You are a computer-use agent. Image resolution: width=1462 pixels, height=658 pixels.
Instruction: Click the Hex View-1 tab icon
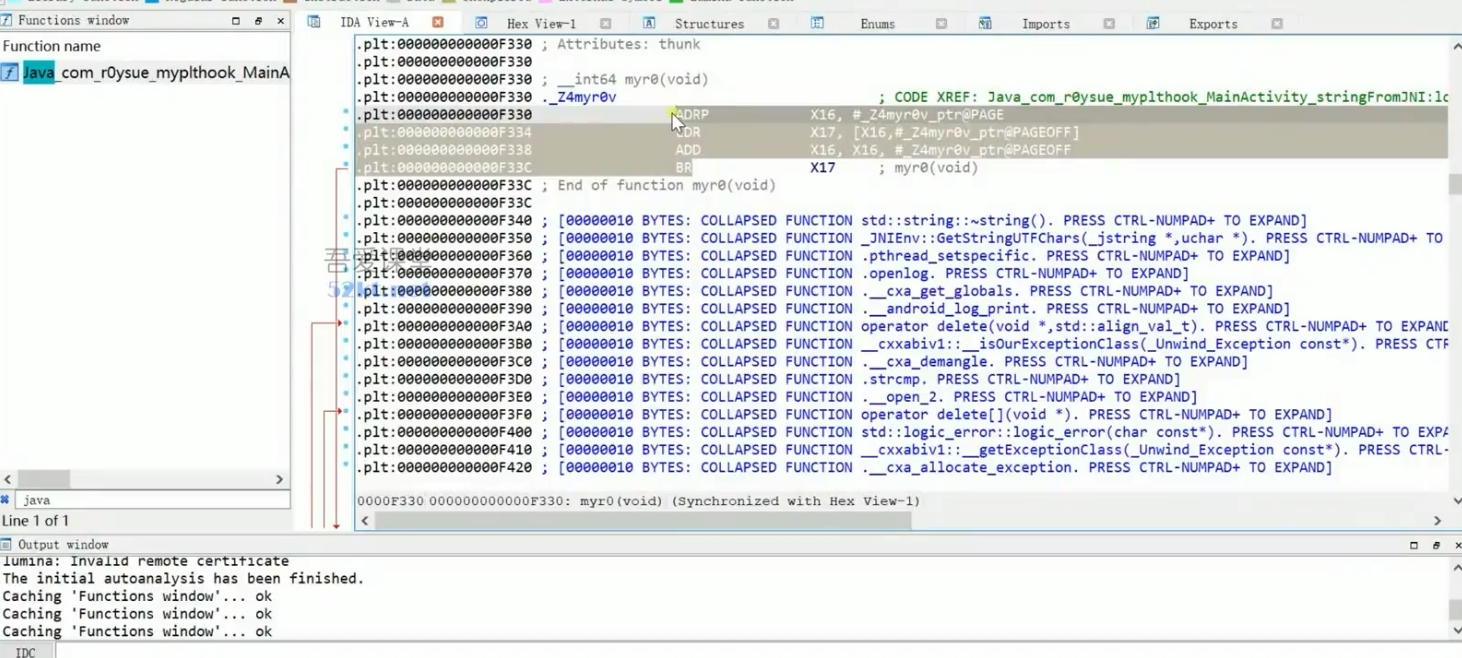pos(481,22)
